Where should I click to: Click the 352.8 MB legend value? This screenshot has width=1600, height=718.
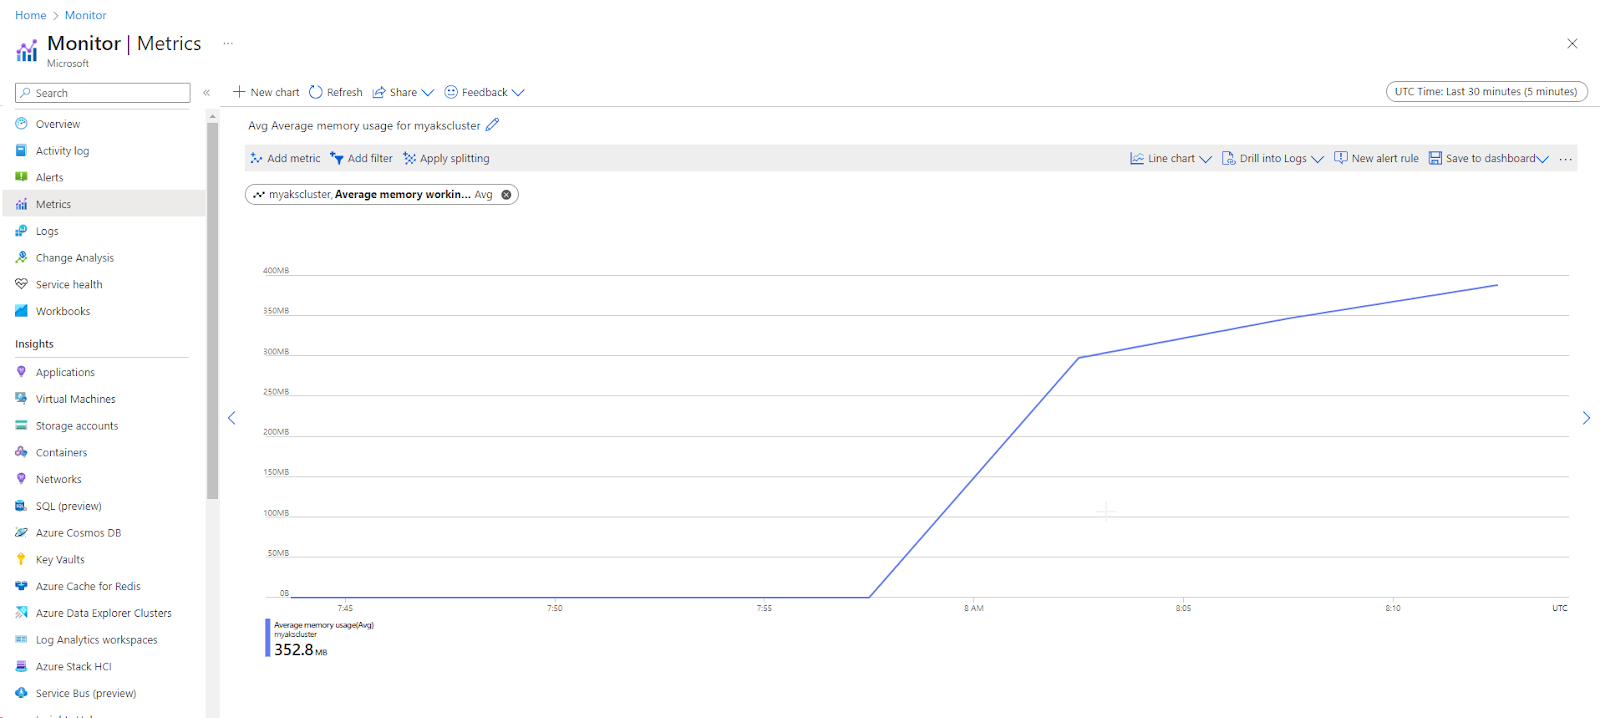[300, 650]
